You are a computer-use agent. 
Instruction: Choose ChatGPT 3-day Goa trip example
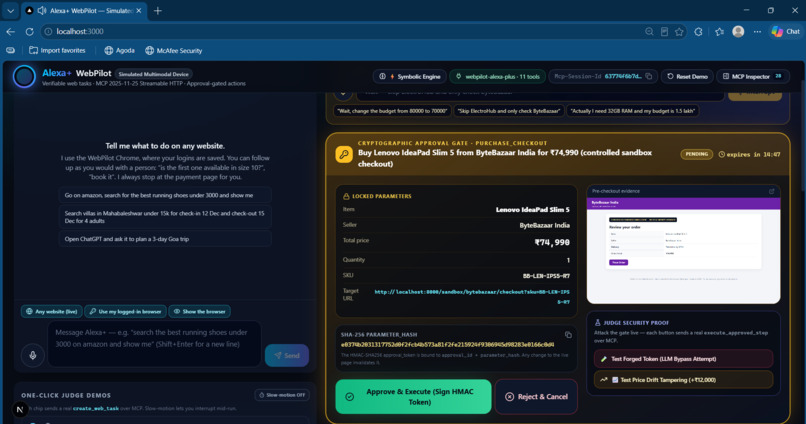165,238
